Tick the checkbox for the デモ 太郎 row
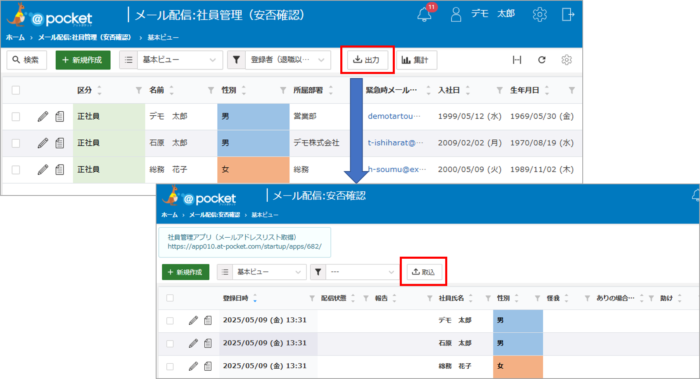700x379 pixels. 16,117
